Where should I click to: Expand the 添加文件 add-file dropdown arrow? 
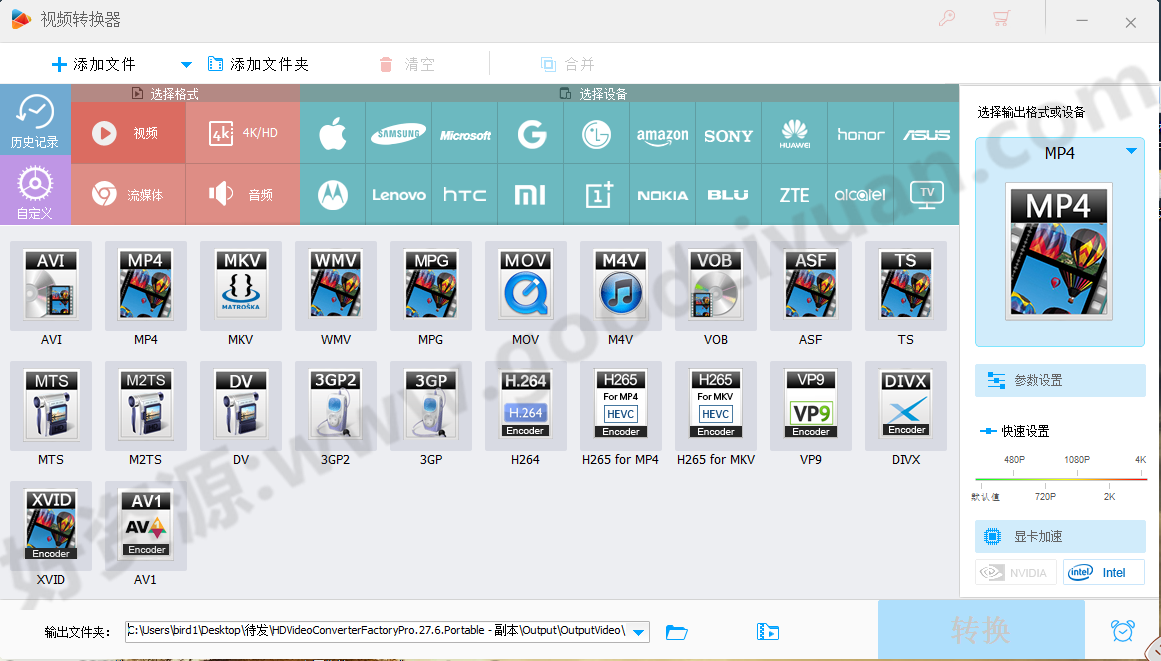coord(185,62)
